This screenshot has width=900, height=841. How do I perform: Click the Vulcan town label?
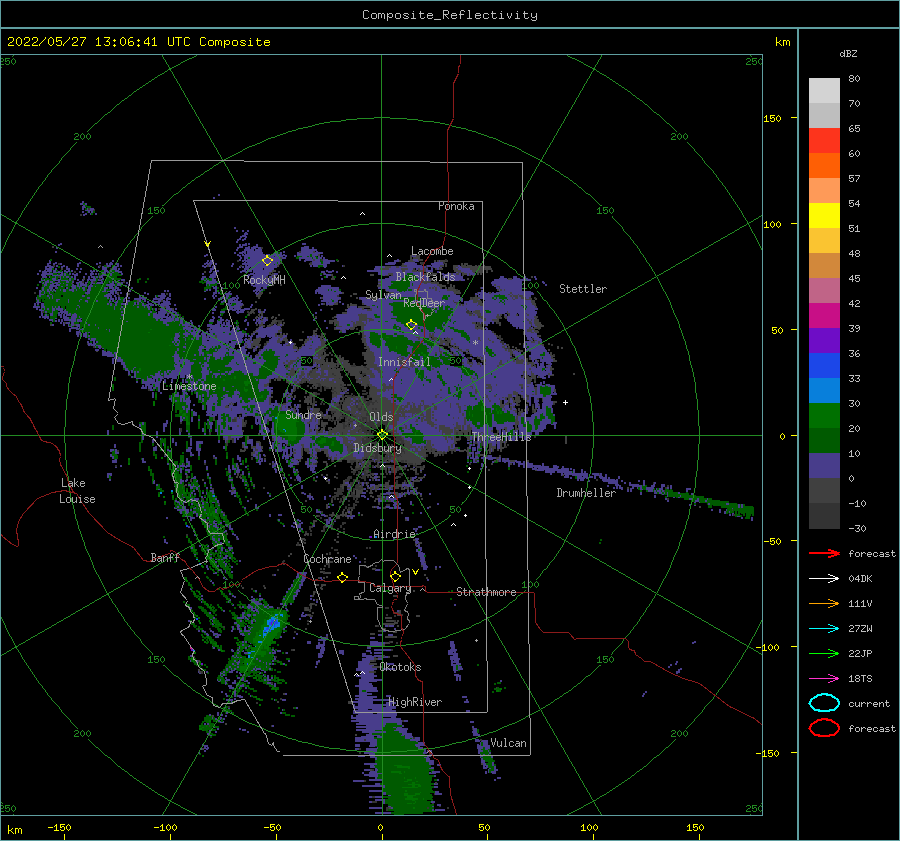(x=509, y=743)
